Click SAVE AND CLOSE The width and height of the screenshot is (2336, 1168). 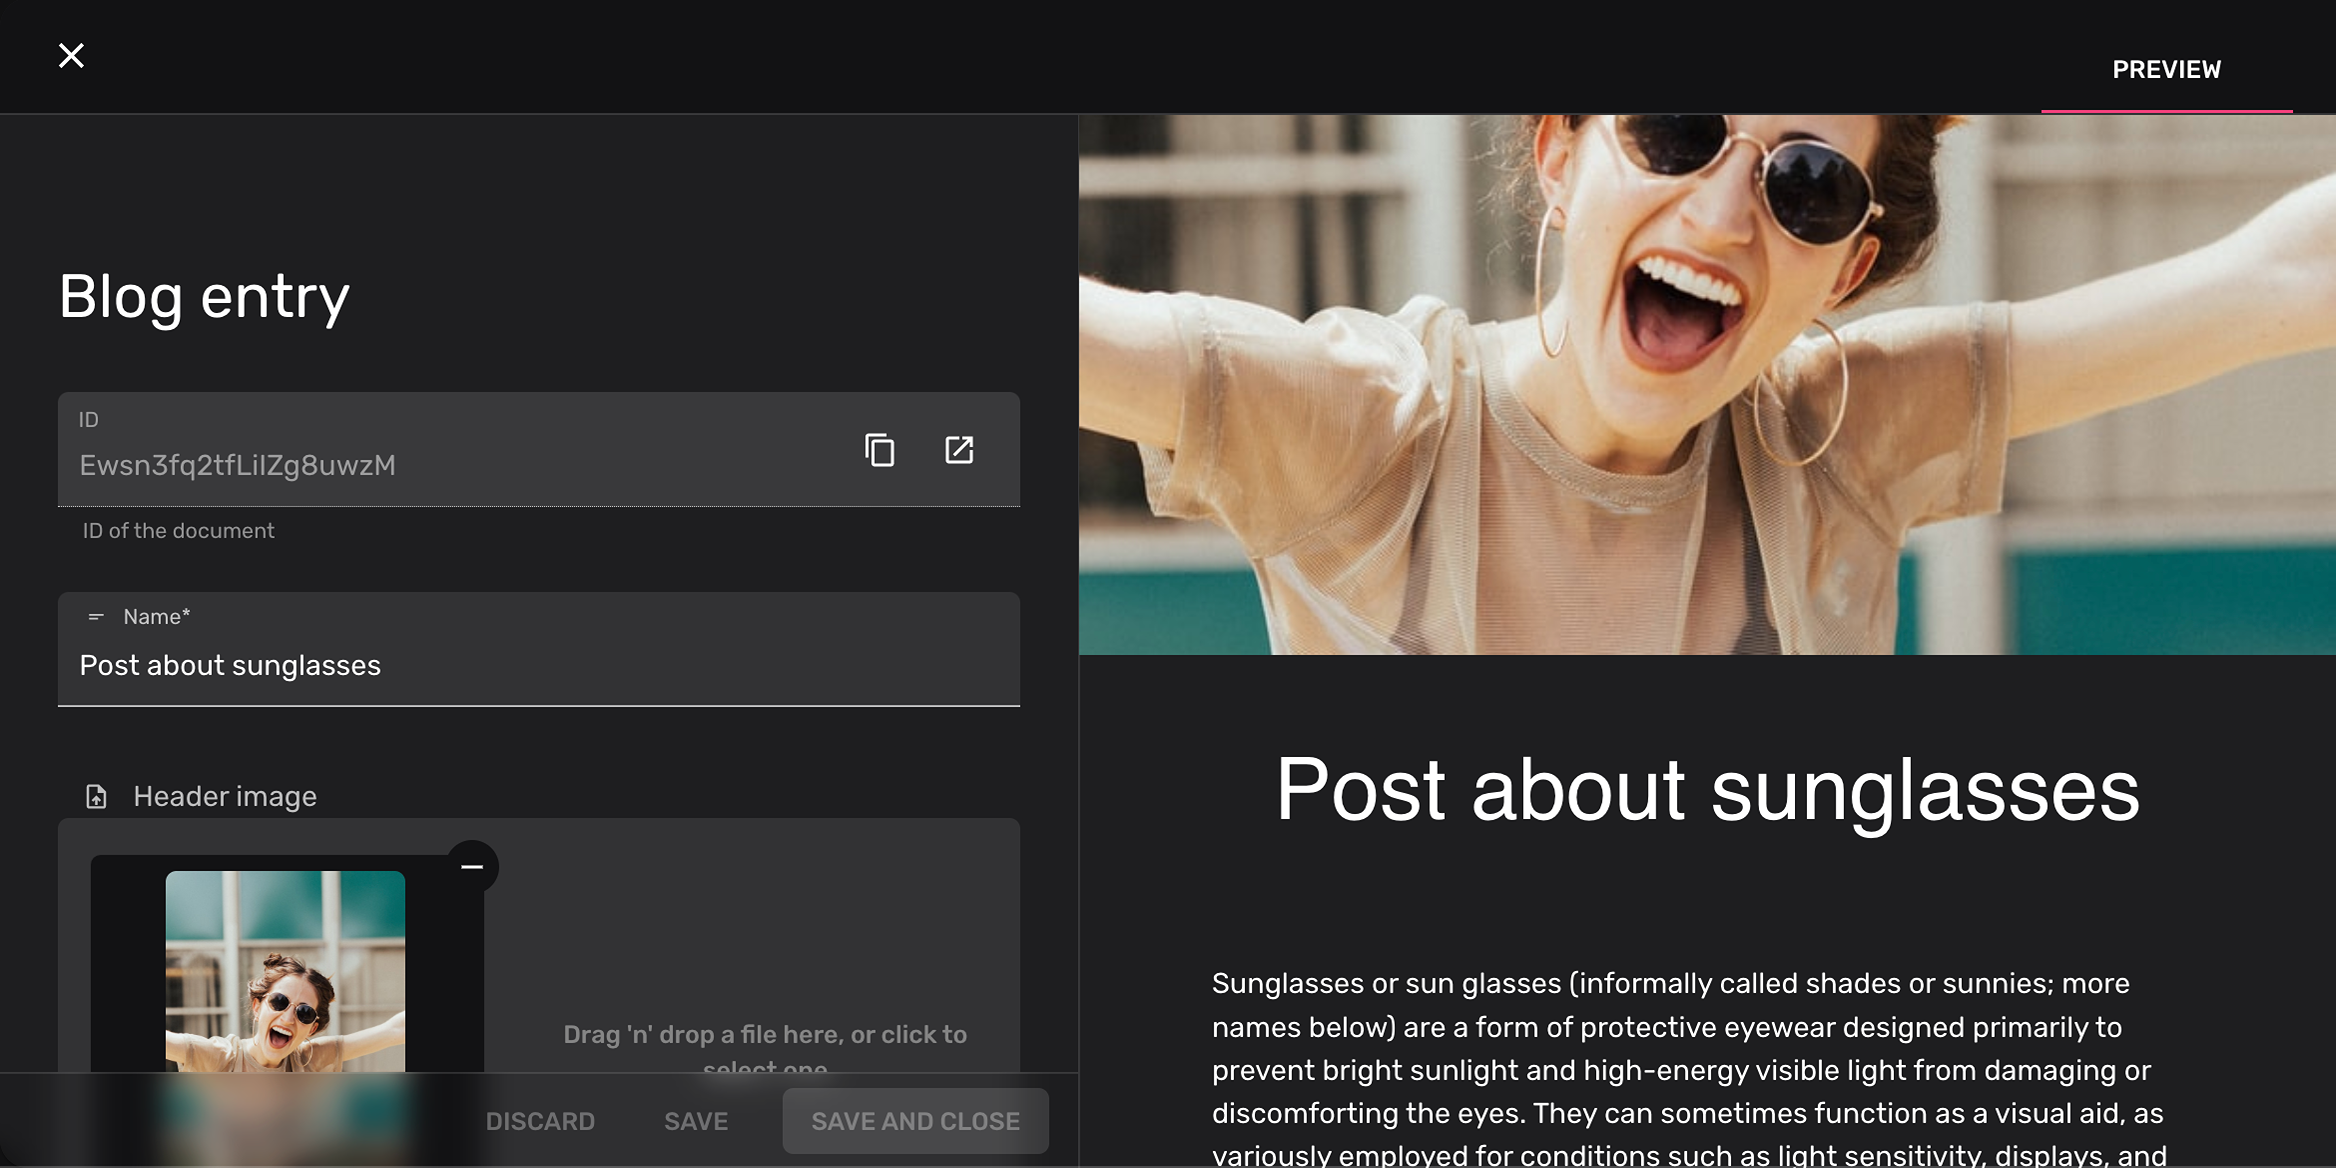tap(915, 1121)
